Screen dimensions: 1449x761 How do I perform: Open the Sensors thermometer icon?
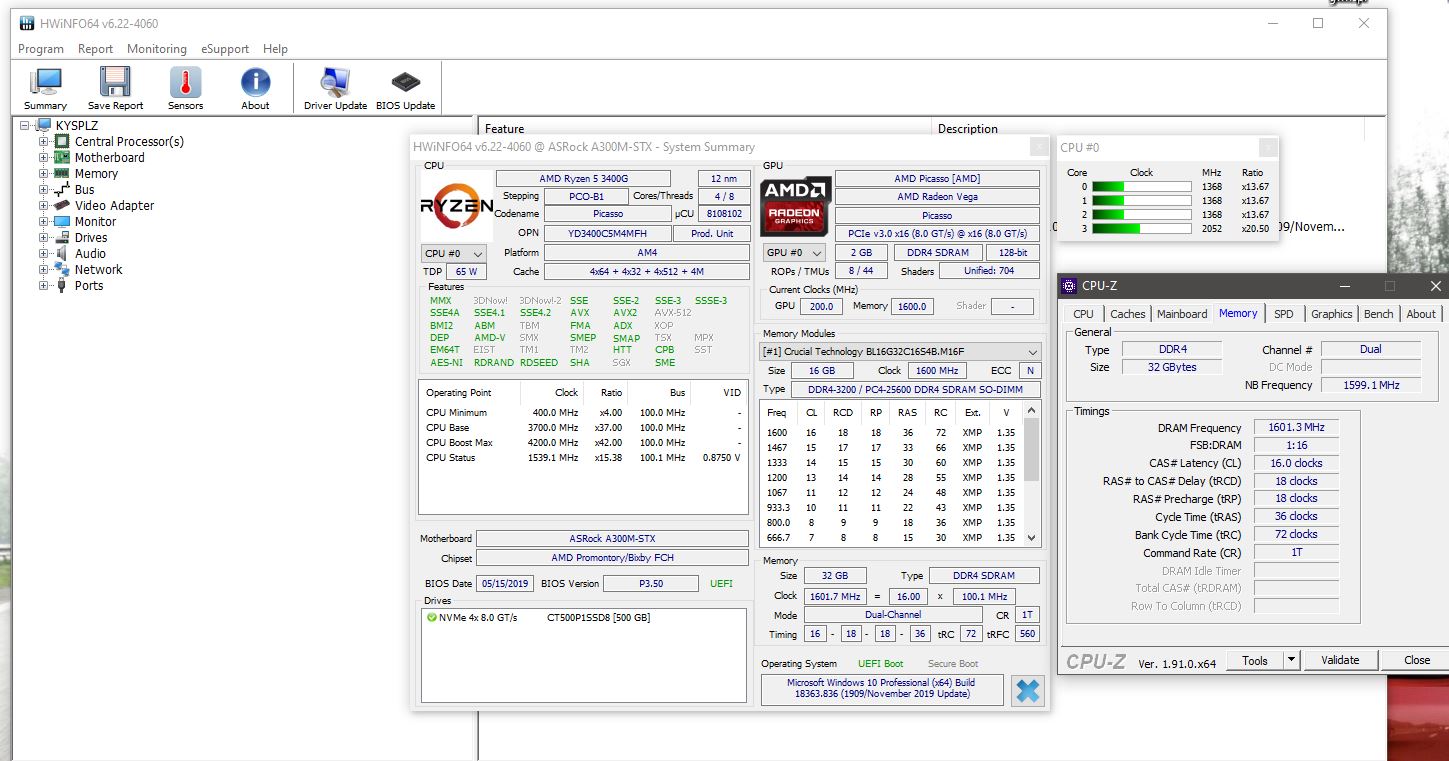[185, 88]
